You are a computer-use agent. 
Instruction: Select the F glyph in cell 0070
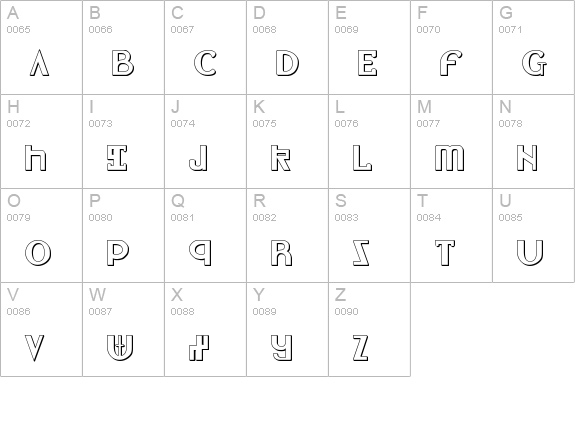point(451,63)
